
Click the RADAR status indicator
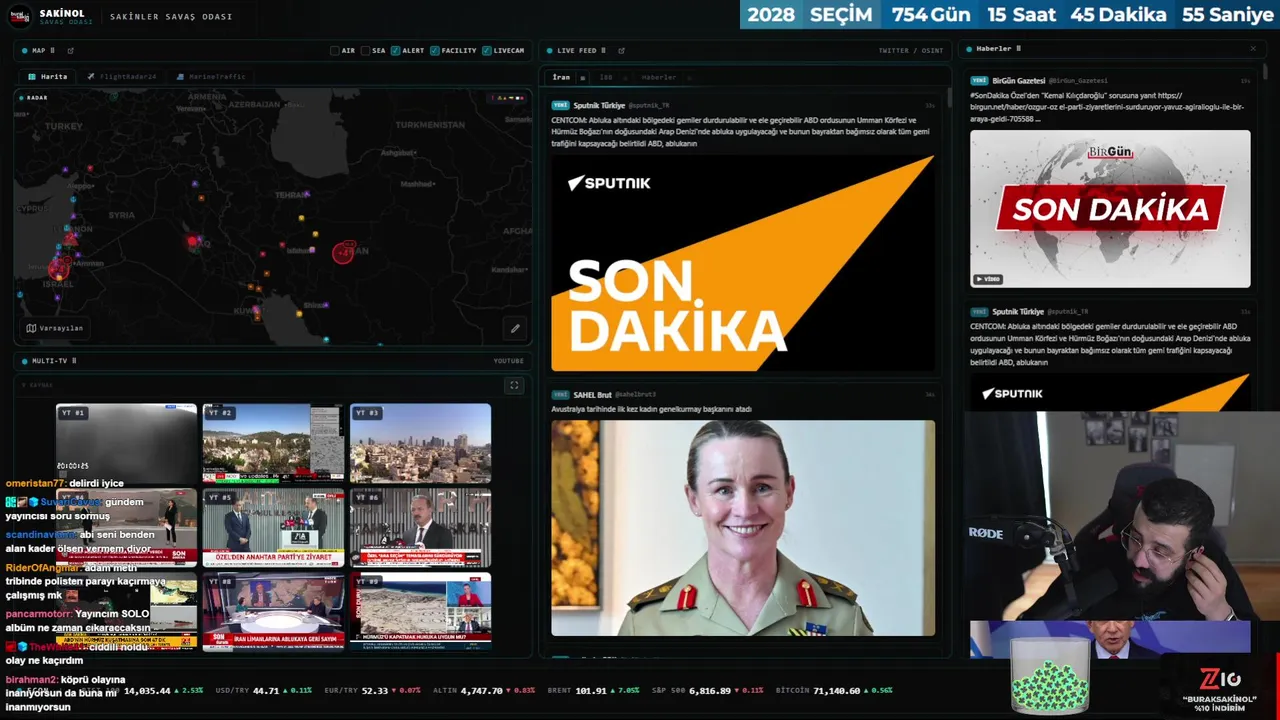pyautogui.click(x=35, y=97)
